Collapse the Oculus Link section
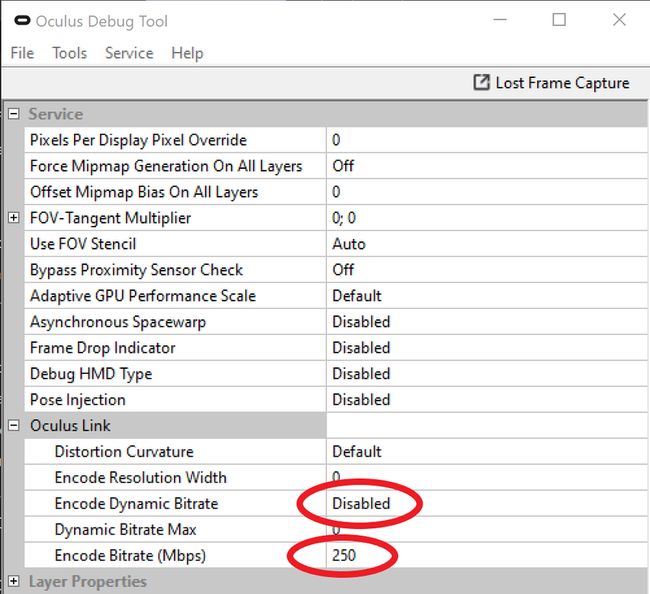Image resolution: width=650 pixels, height=594 pixels. 14,426
